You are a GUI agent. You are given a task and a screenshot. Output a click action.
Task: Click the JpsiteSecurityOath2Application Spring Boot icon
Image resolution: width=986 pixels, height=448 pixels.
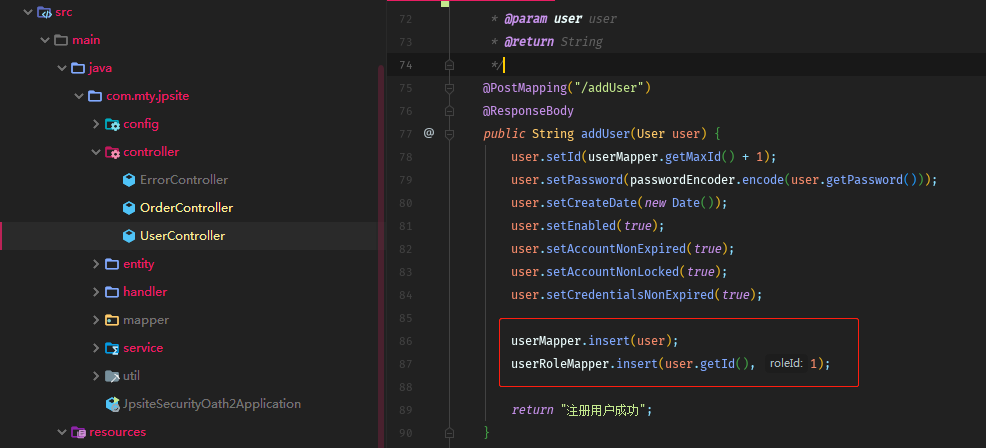click(x=113, y=404)
